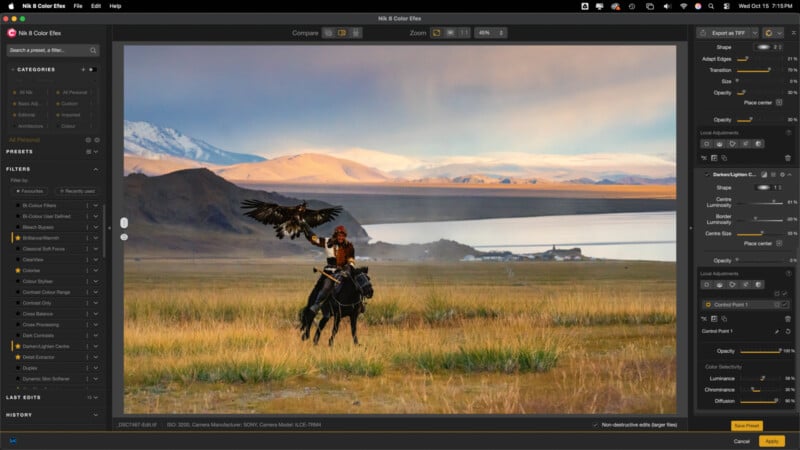
Task: Click the Colorise filter favourite star
Action: (x=17, y=270)
